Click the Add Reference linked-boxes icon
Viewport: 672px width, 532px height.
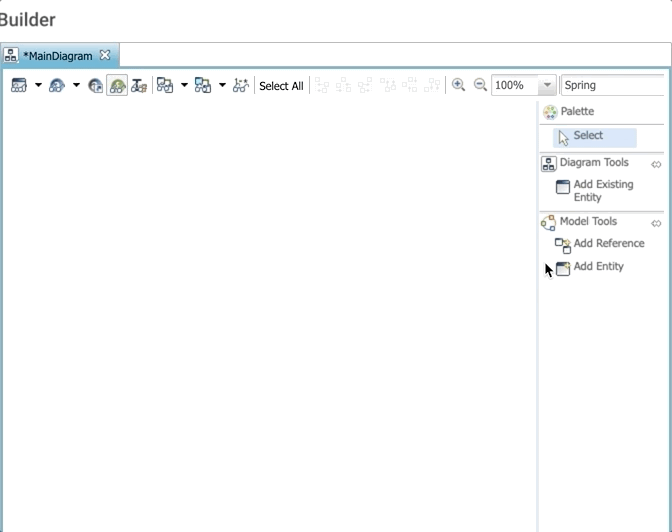pos(563,246)
